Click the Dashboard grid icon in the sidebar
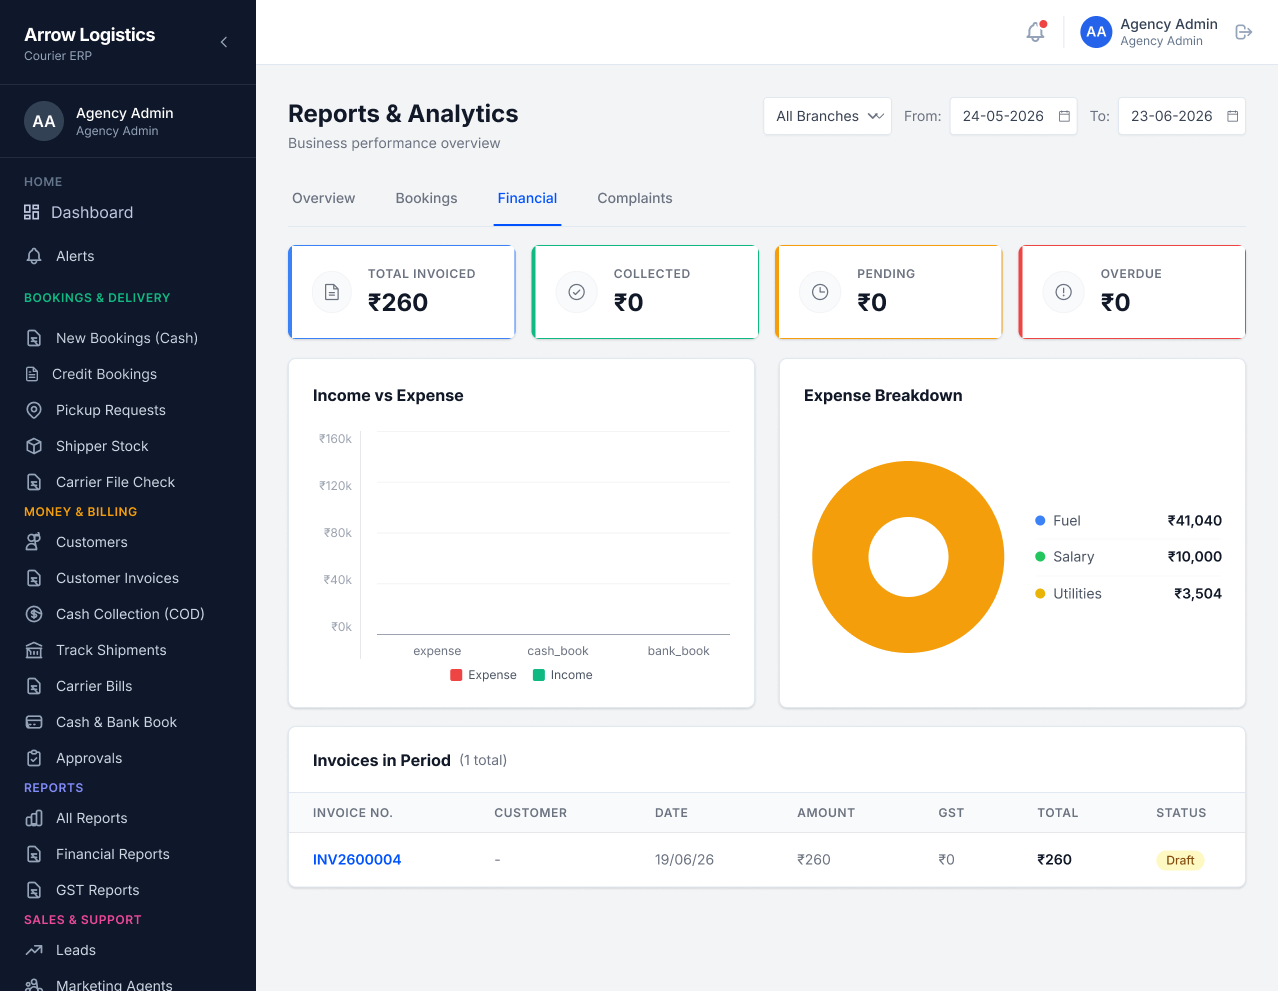Image resolution: width=1278 pixels, height=991 pixels. [x=32, y=212]
